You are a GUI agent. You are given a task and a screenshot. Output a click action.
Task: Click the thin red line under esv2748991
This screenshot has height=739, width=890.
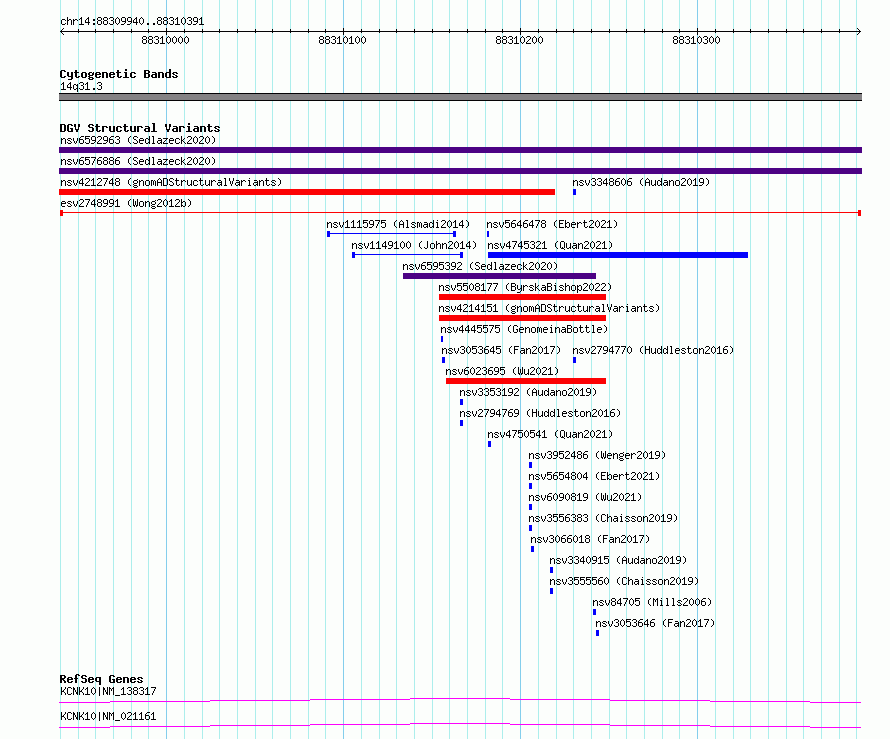coord(460,213)
